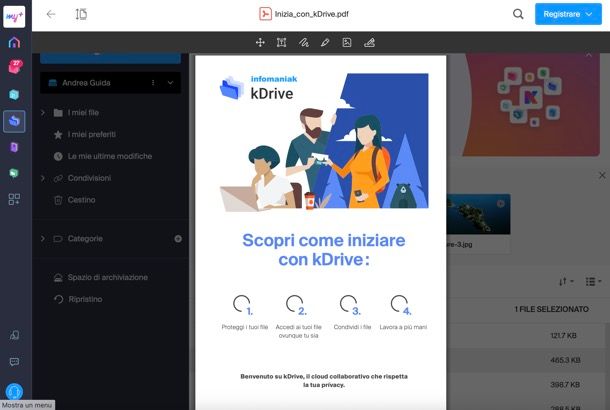
Task: Click step 4 Lavora a più mani
Action: (x=403, y=313)
